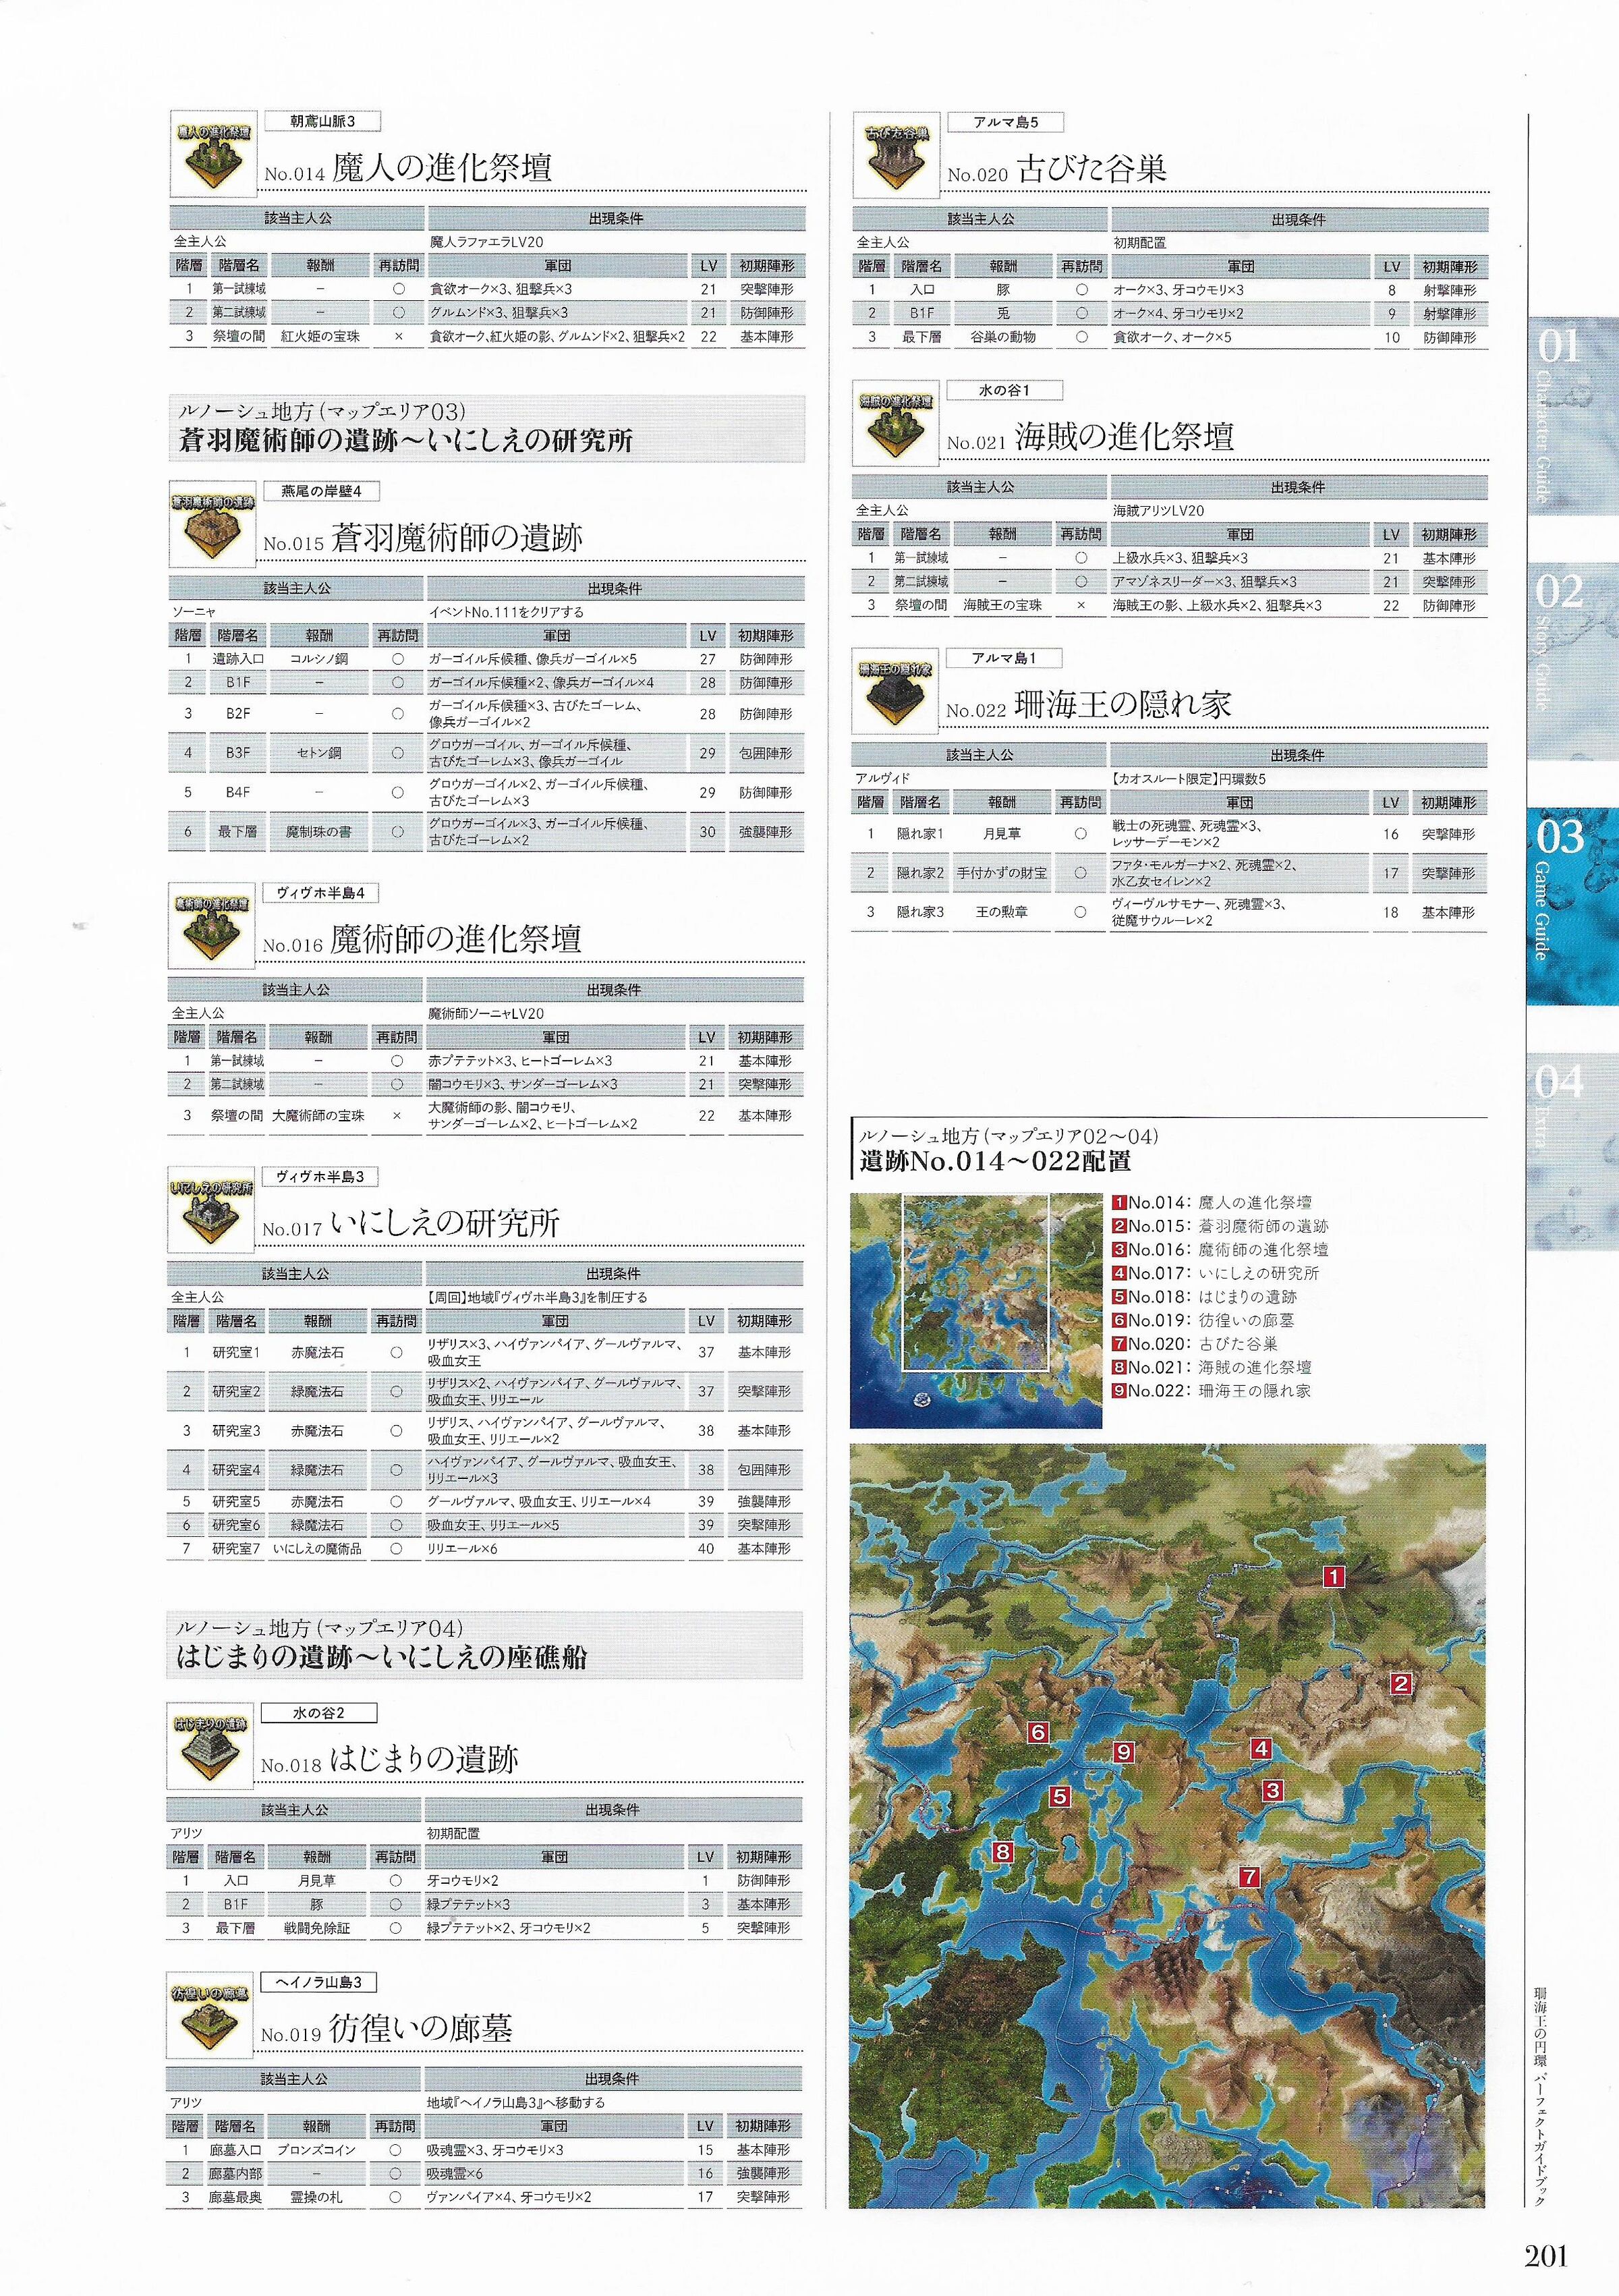The height and width of the screenshot is (2296, 1619).
Task: Click the 魔人ラファエラLV20 condition text
Action: [x=487, y=242]
